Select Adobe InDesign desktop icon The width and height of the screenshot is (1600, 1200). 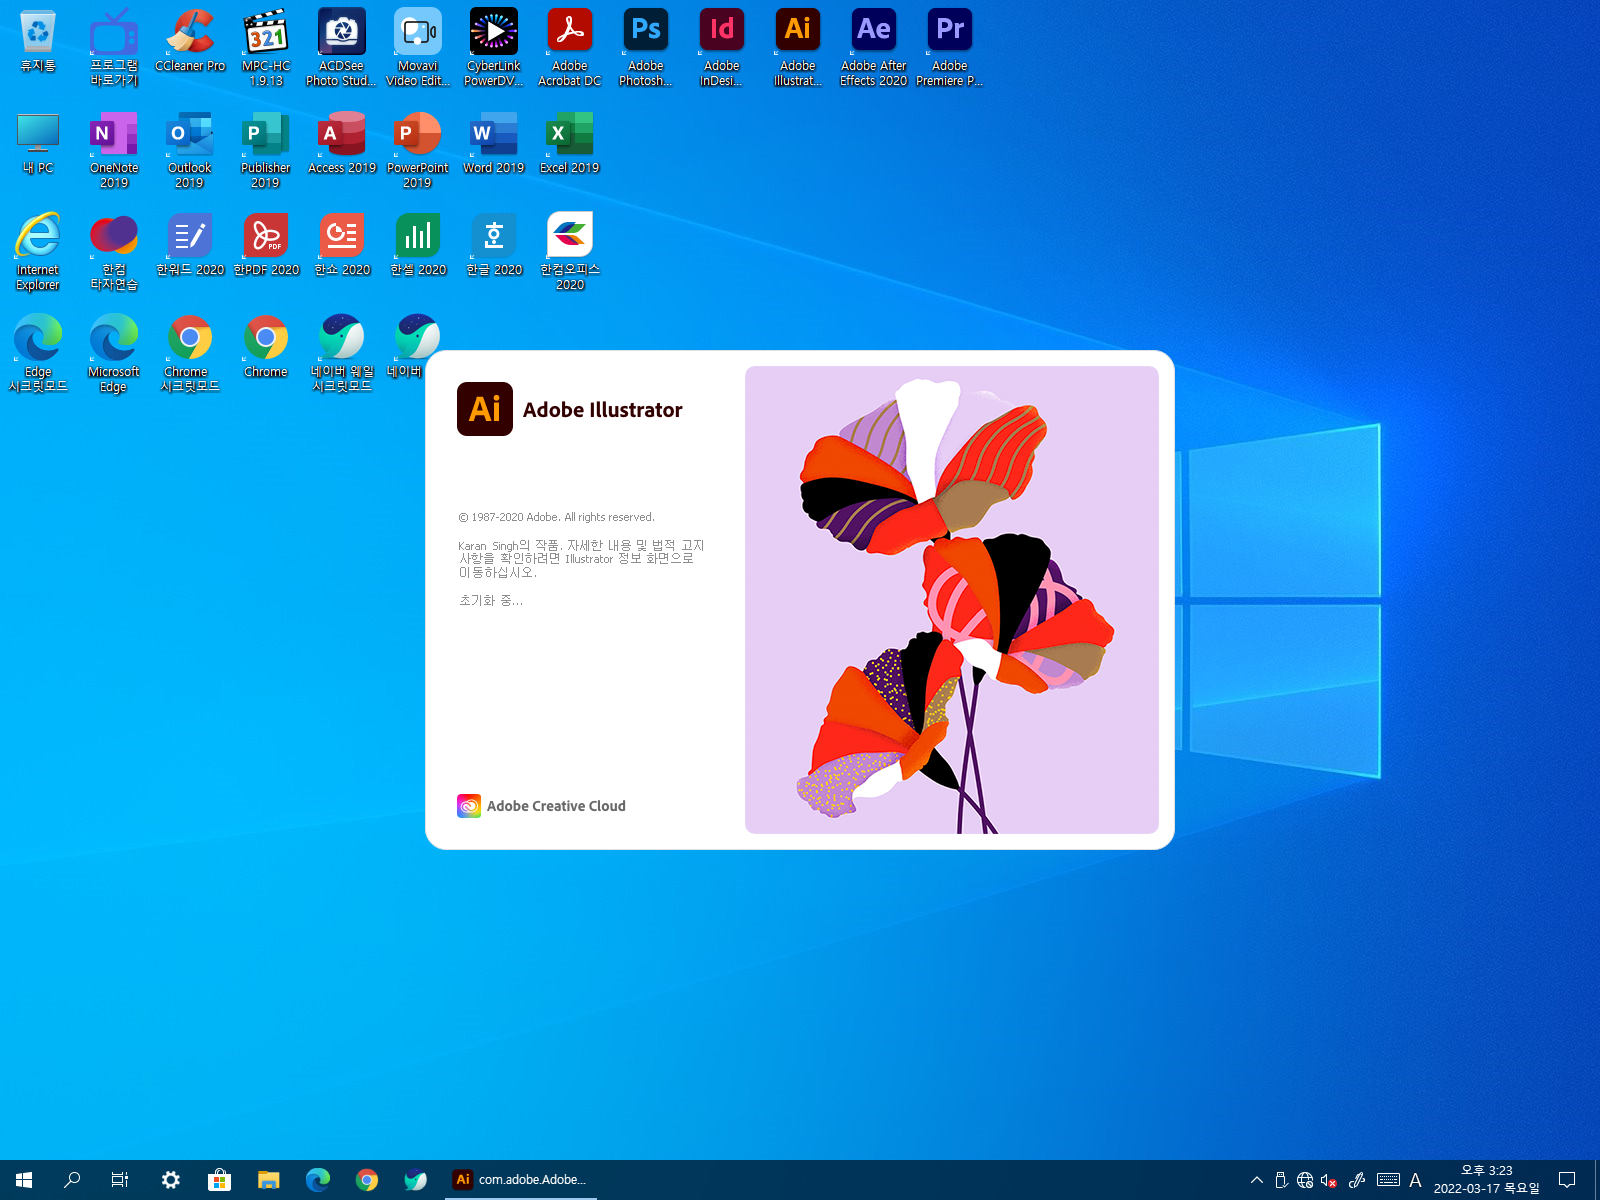(722, 48)
